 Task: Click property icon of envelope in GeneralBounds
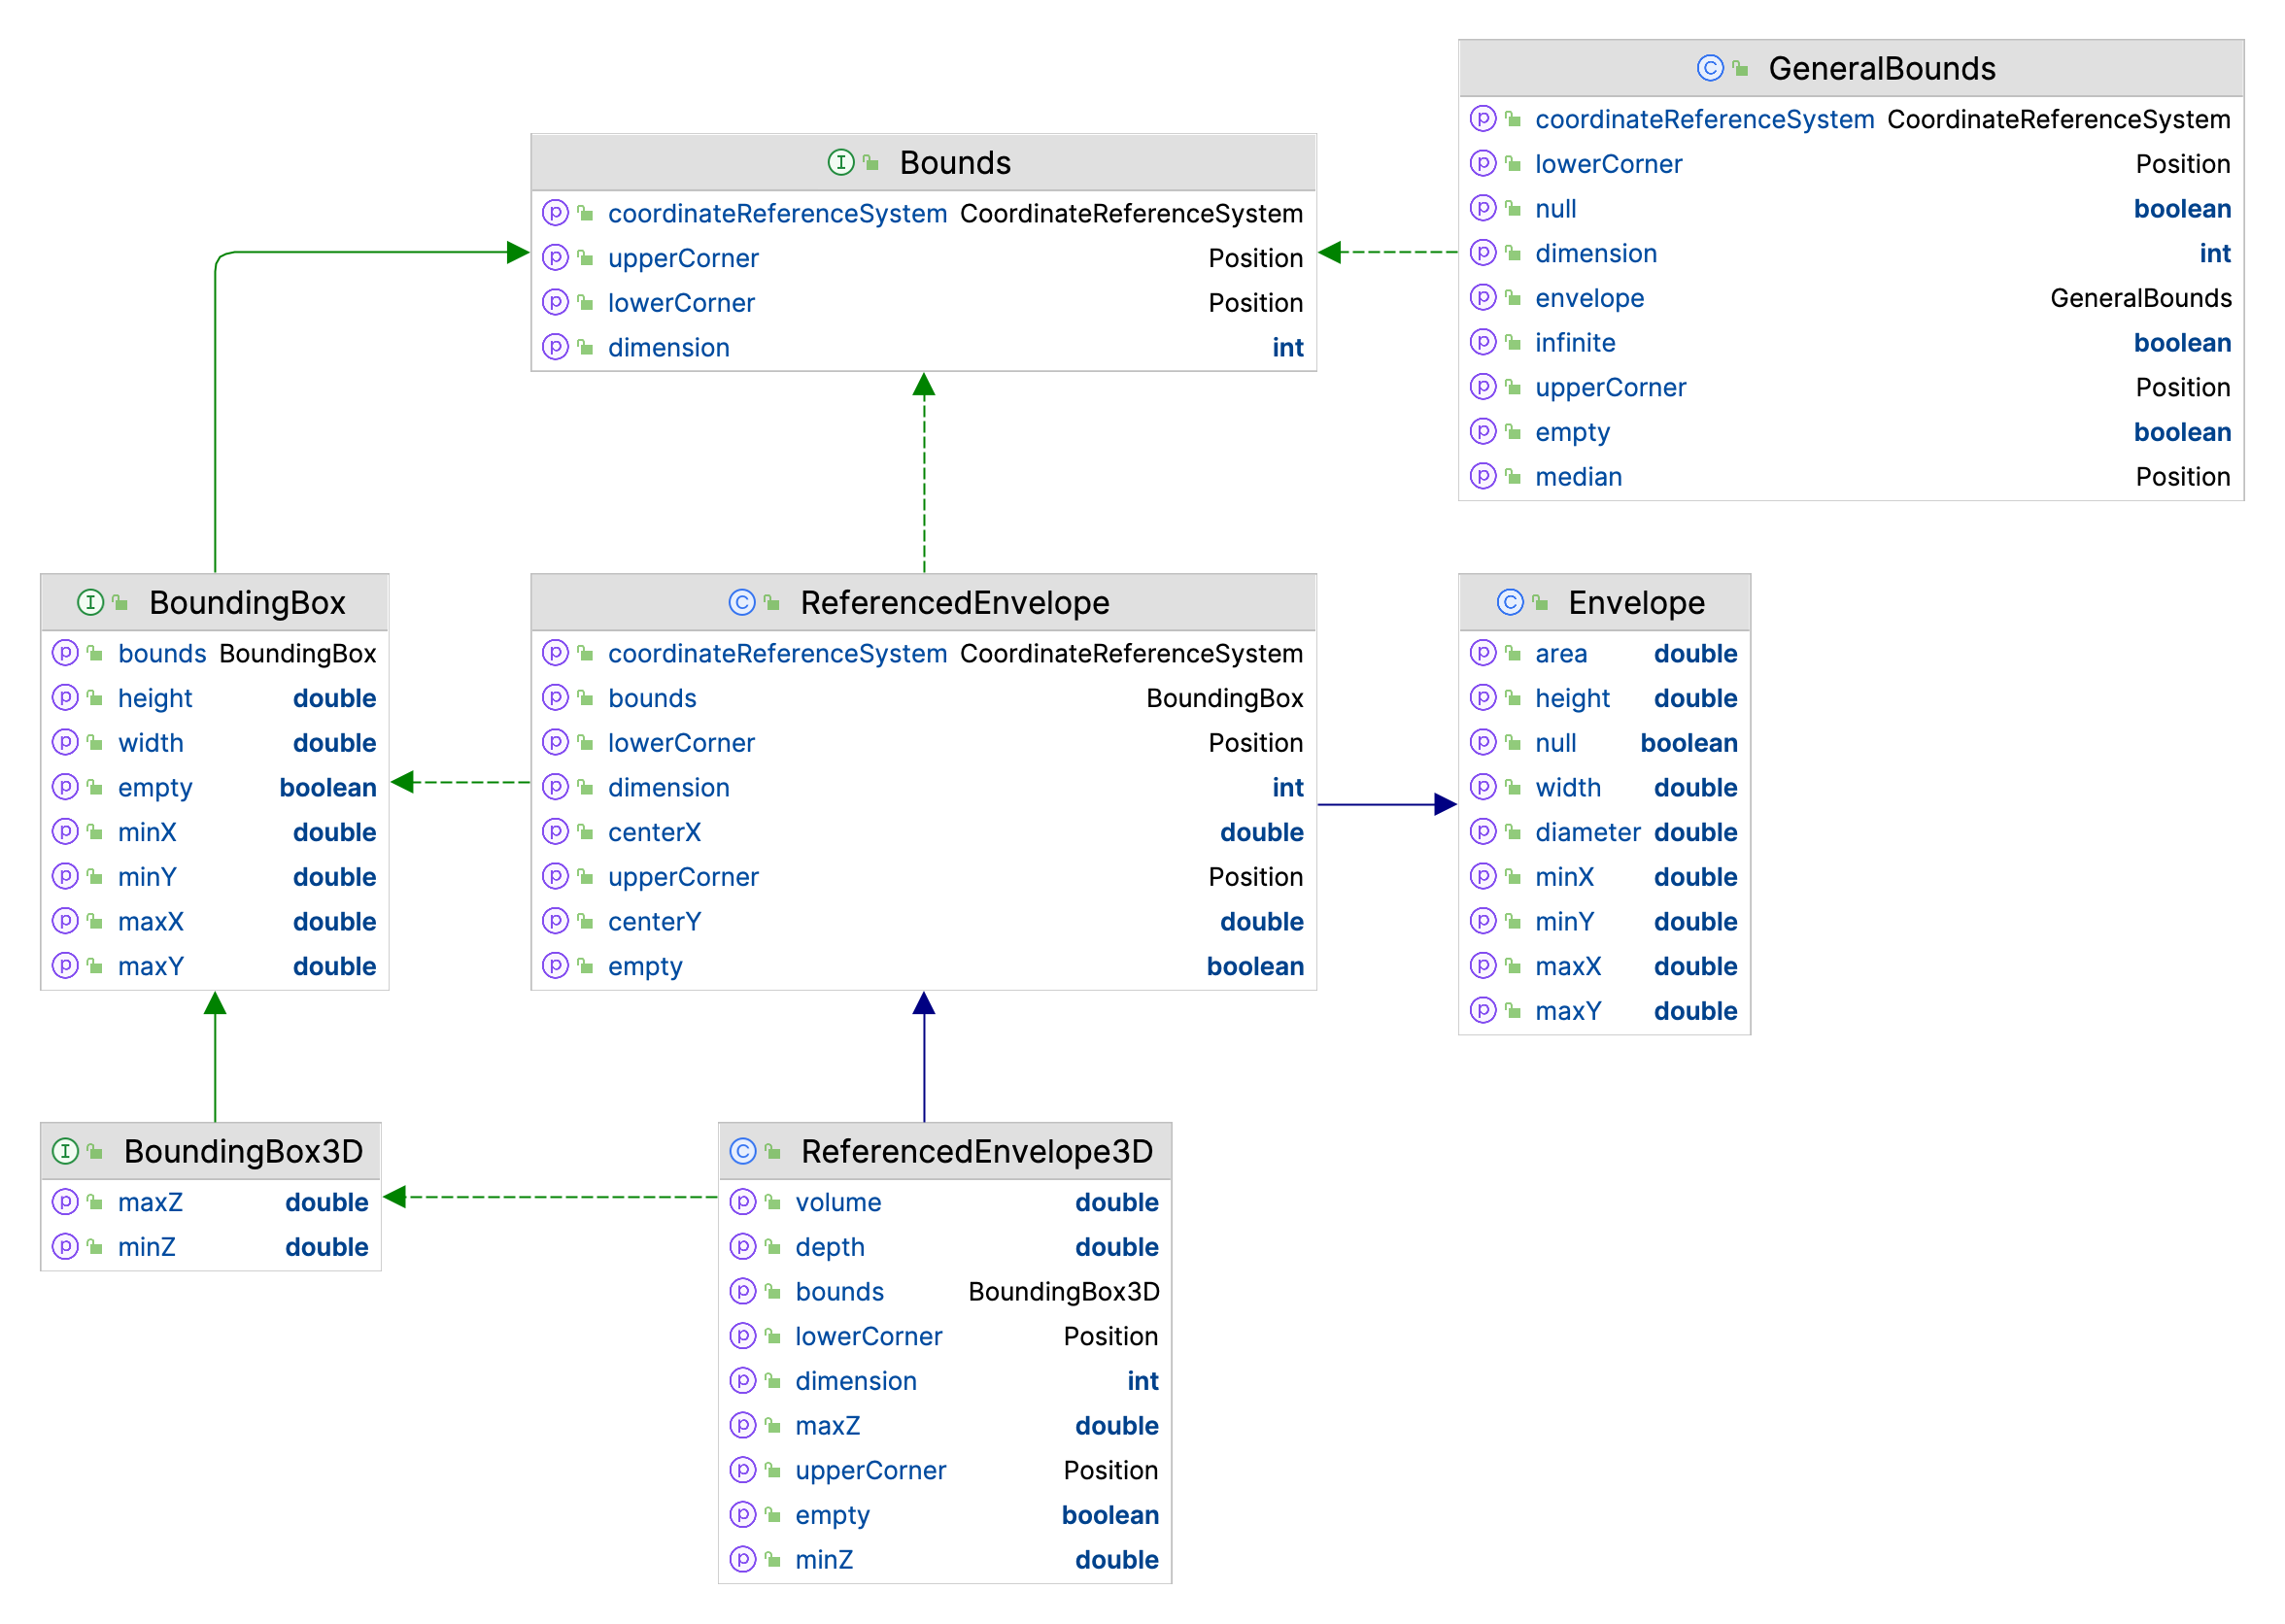click(x=1483, y=298)
